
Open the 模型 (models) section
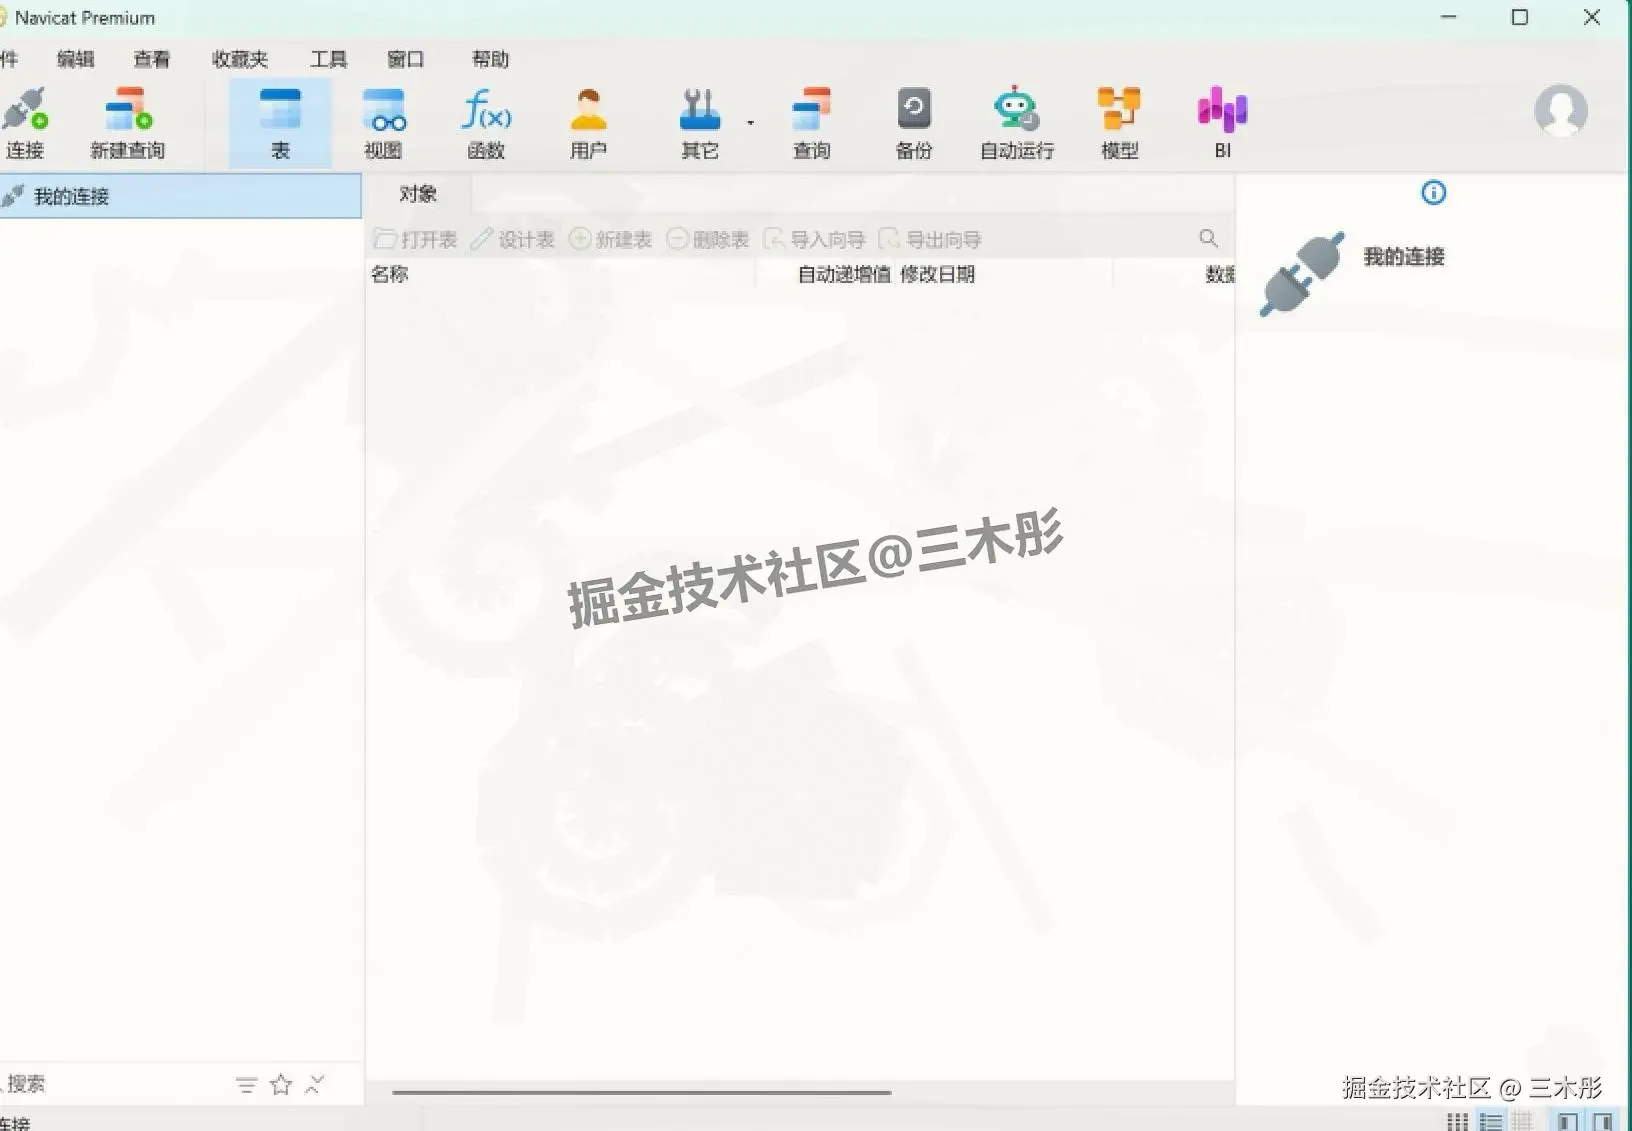[1119, 122]
